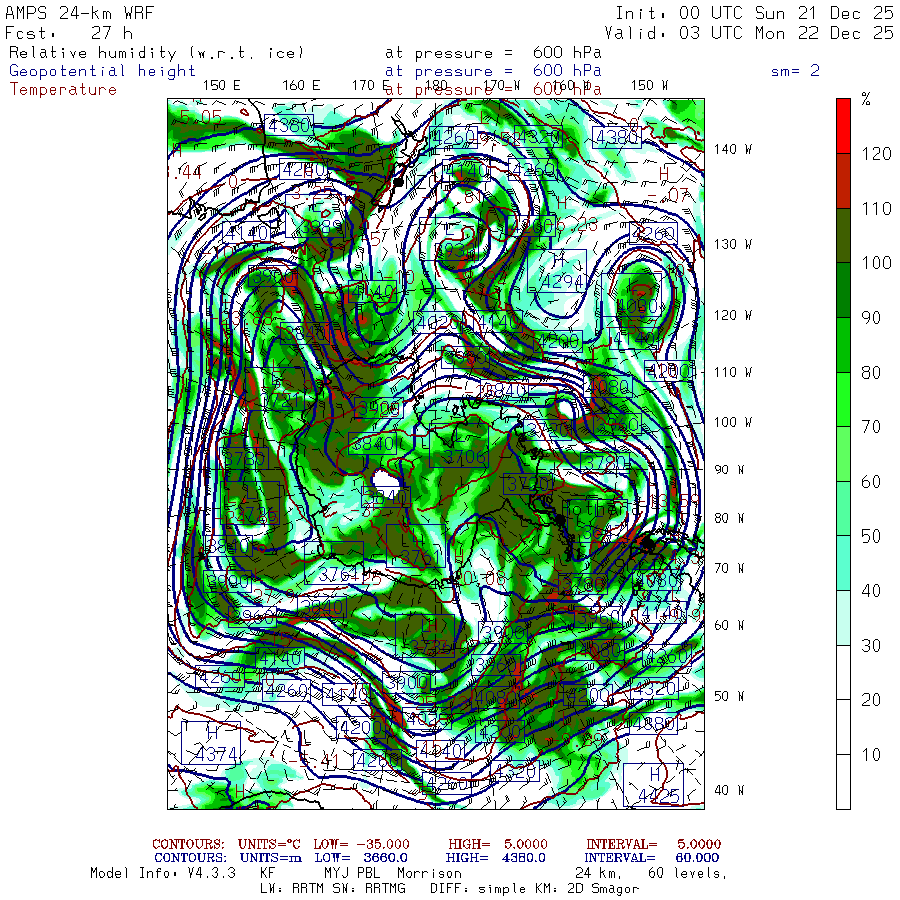Click the 110 W label on right axis
Image resolution: width=900 pixels, height=900 pixels.
732,372
